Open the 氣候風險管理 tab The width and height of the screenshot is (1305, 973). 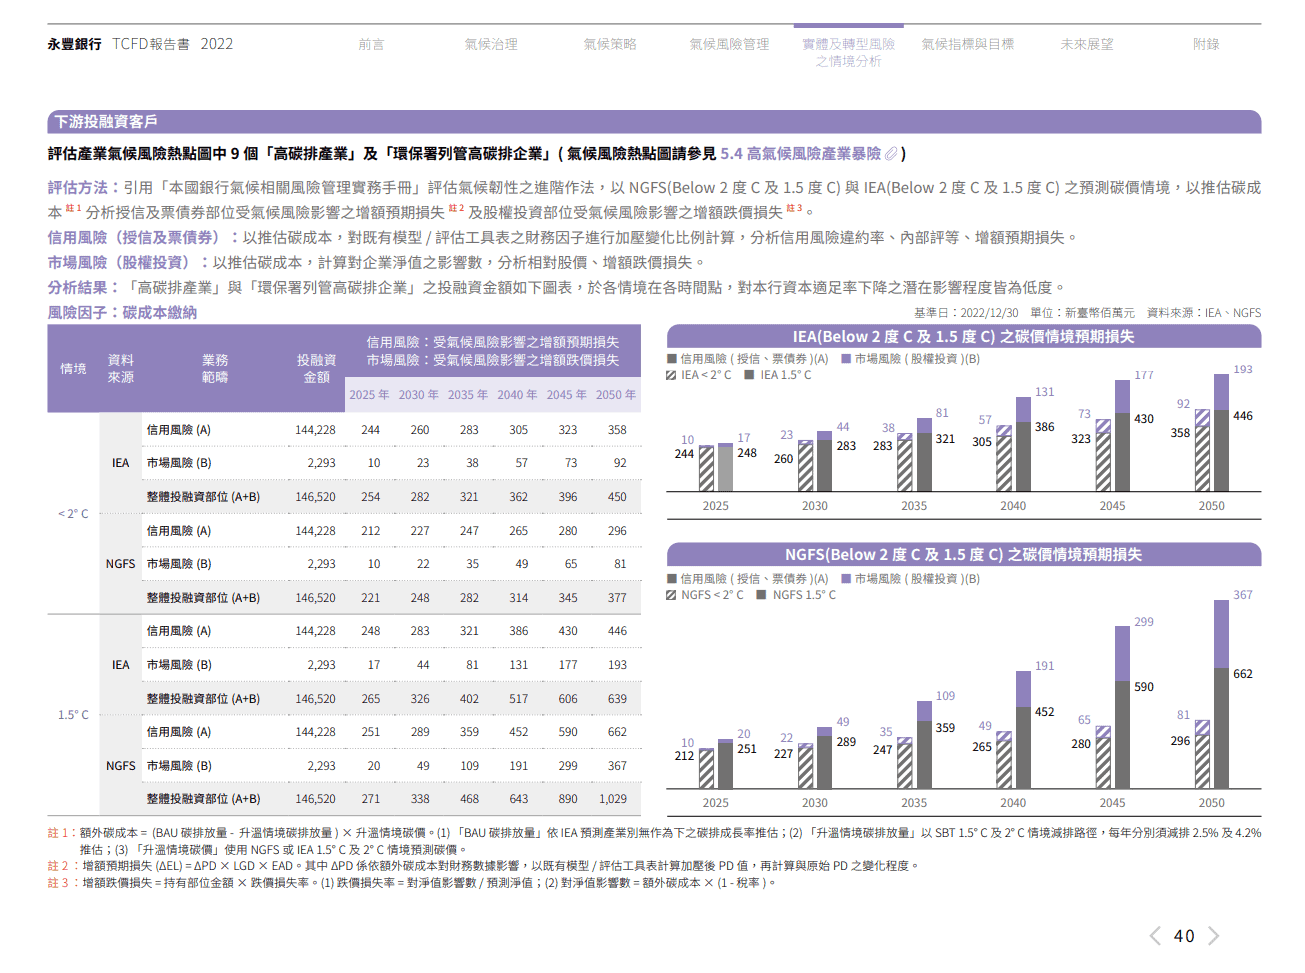click(x=729, y=44)
